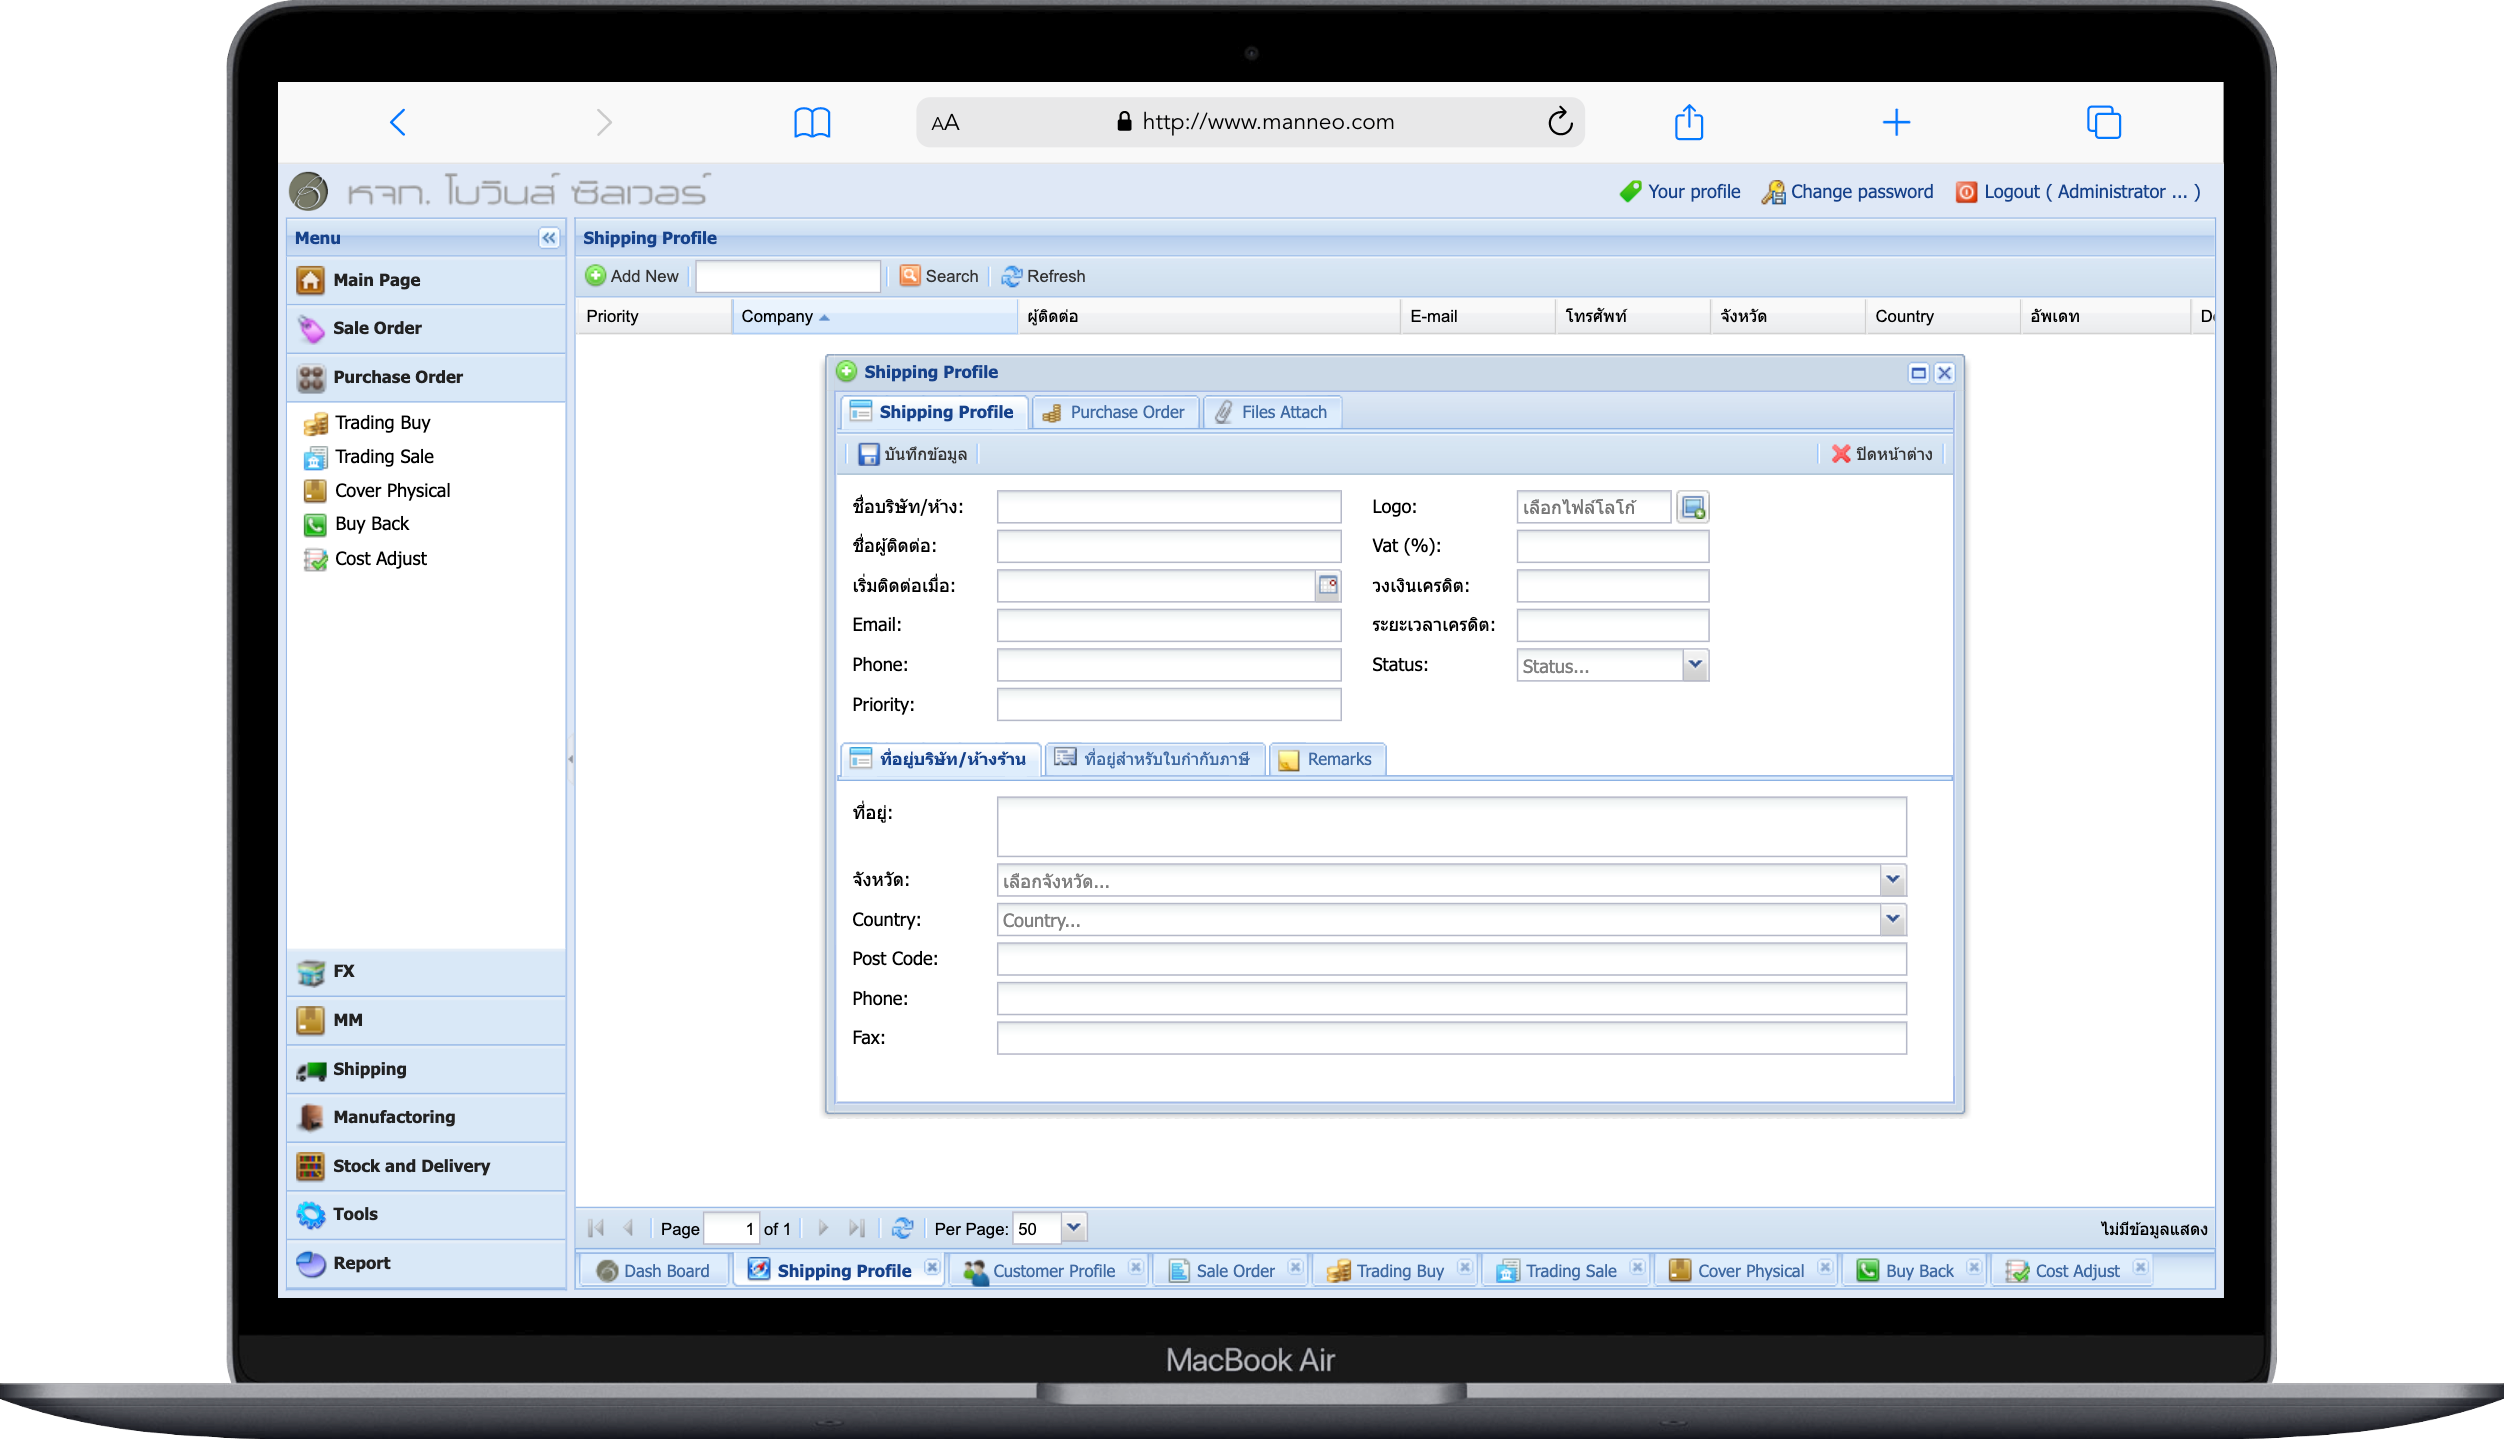This screenshot has height=1439, width=2504.
Task: Open Main Page in the menu
Action: pos(426,280)
